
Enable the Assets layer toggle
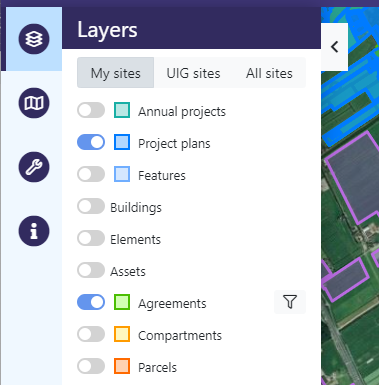point(91,270)
